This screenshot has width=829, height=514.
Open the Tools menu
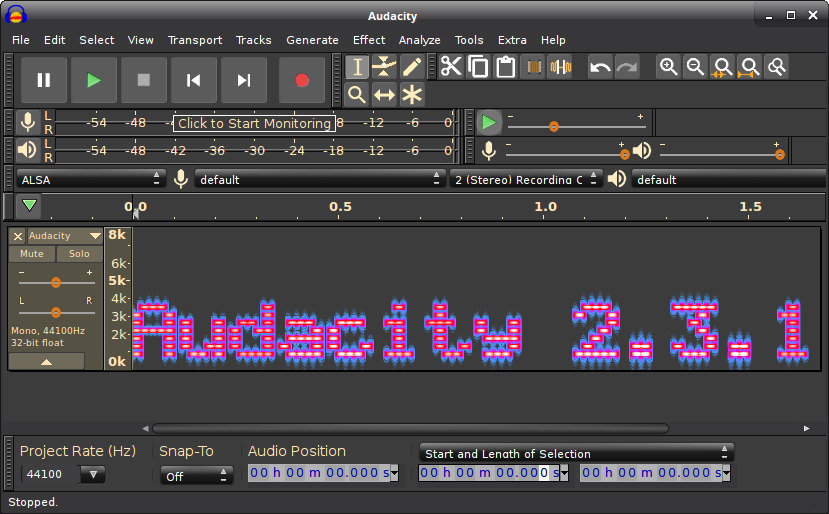click(469, 40)
